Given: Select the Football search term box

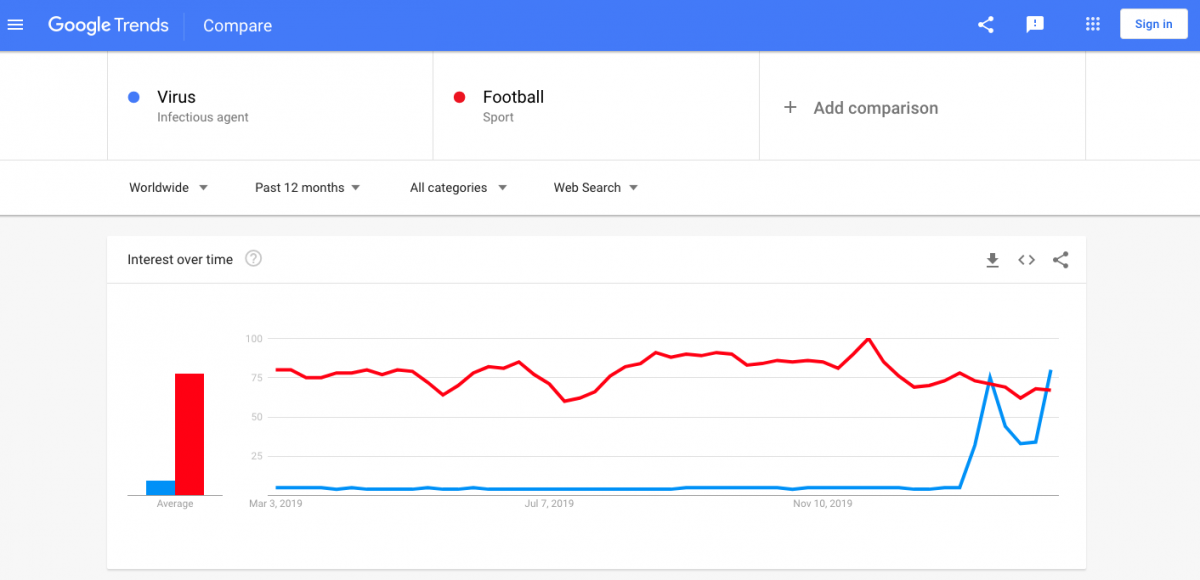Looking at the screenshot, I should [596, 106].
